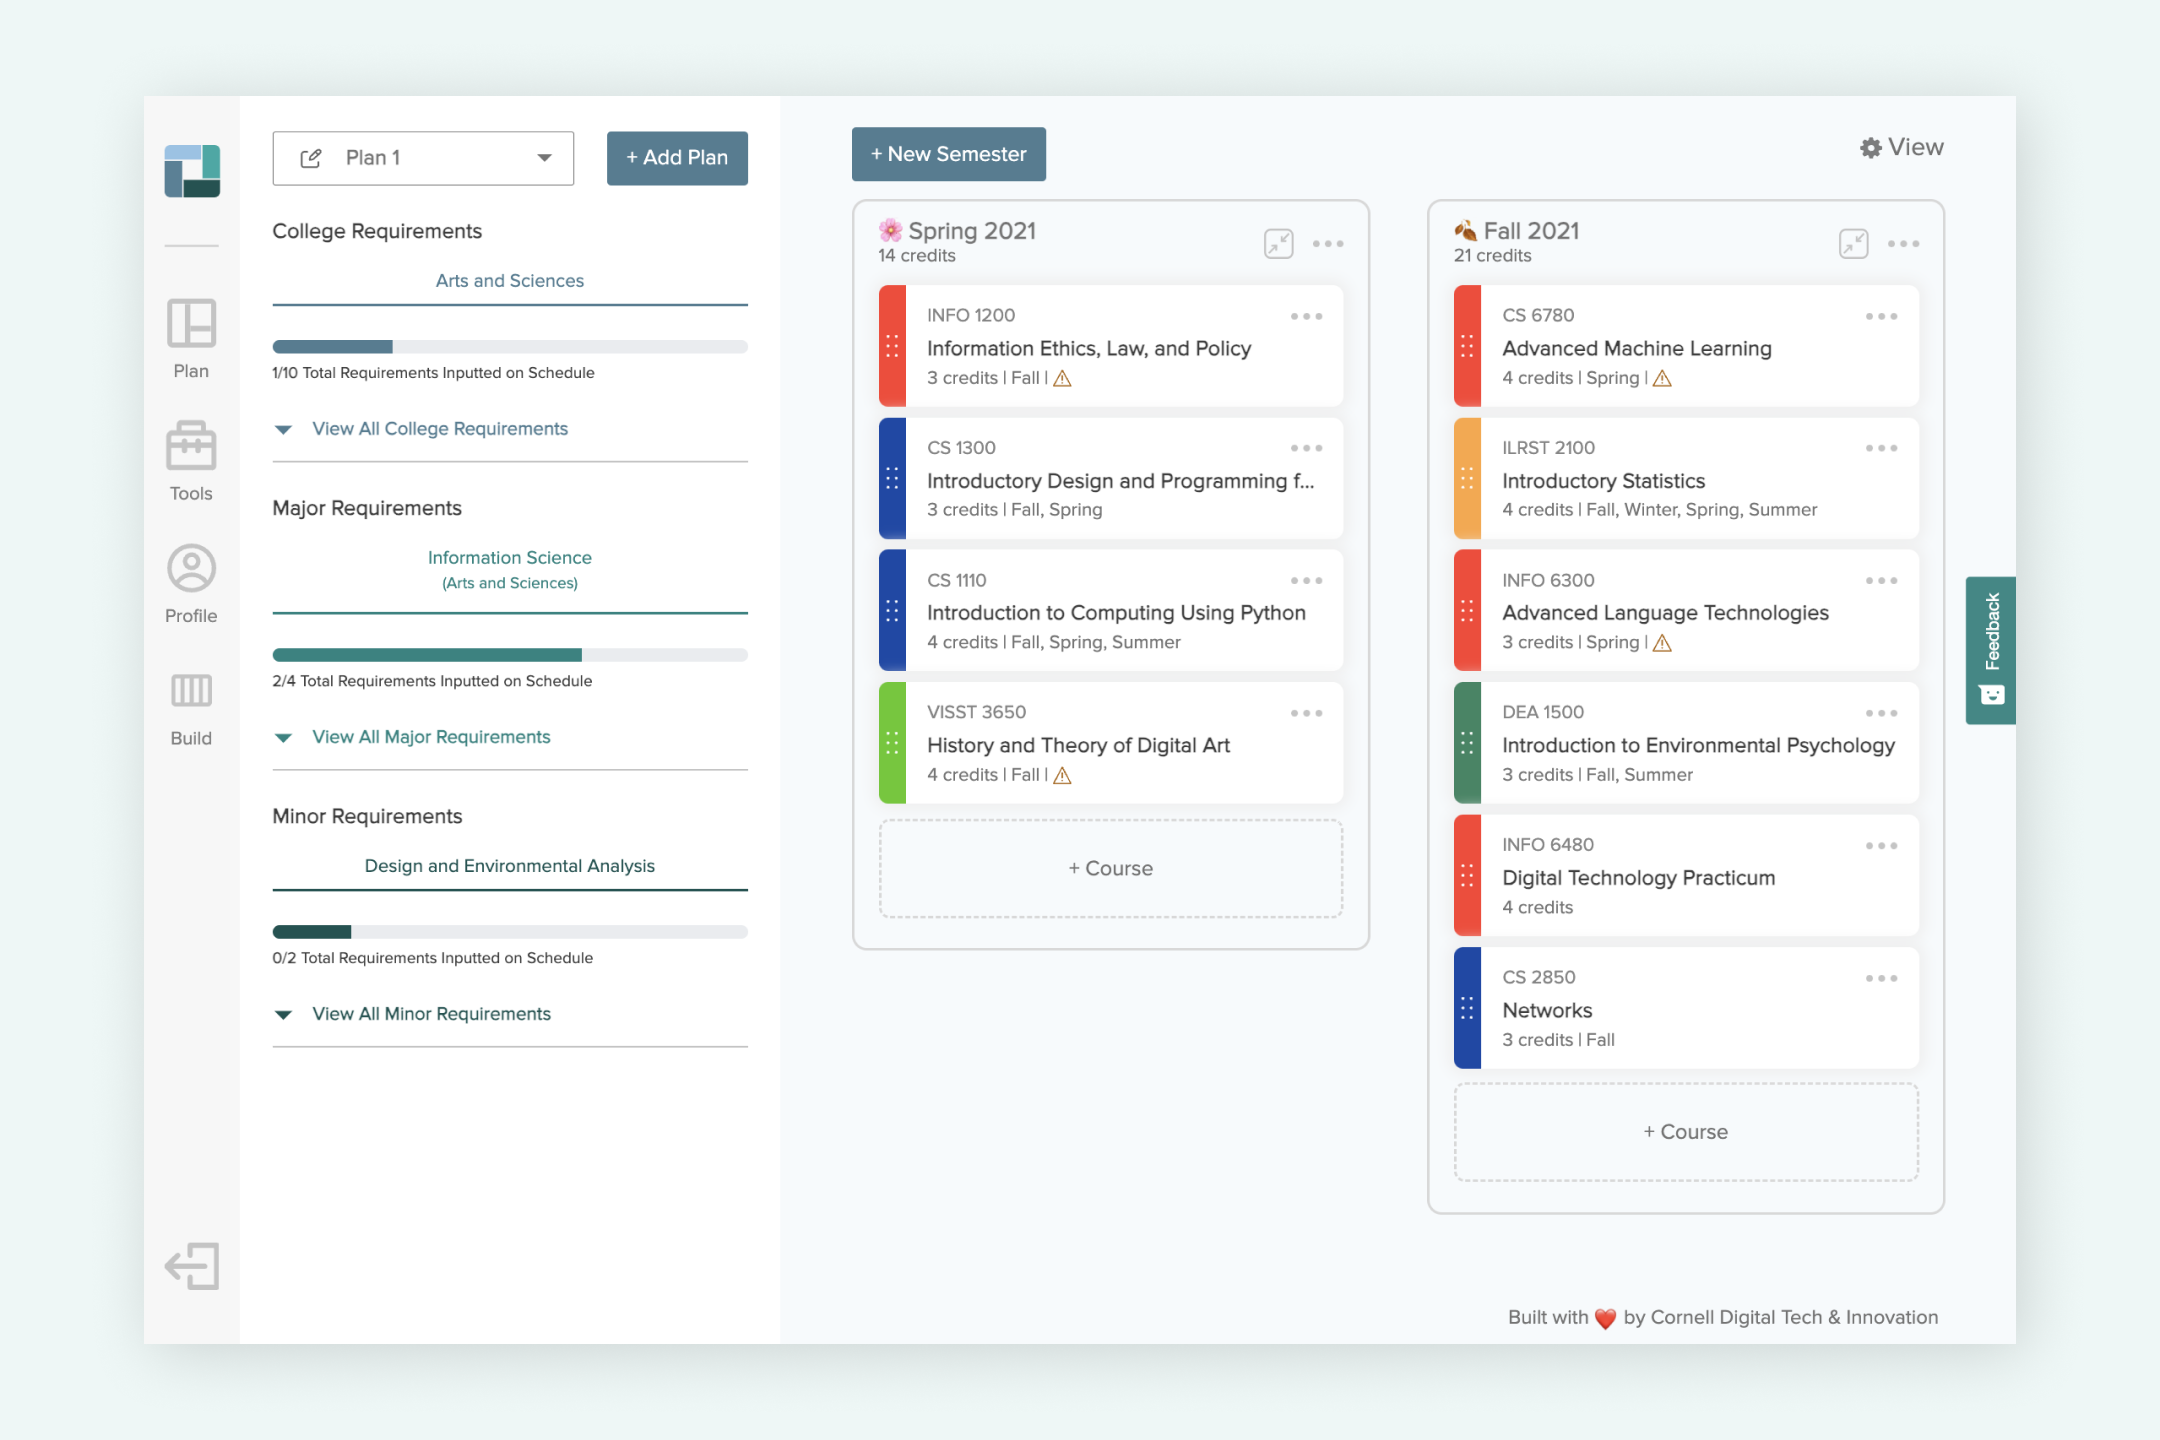Screen dimensions: 2160x1440
Task: Collapse the Fall 2021 semester
Action: point(1853,243)
